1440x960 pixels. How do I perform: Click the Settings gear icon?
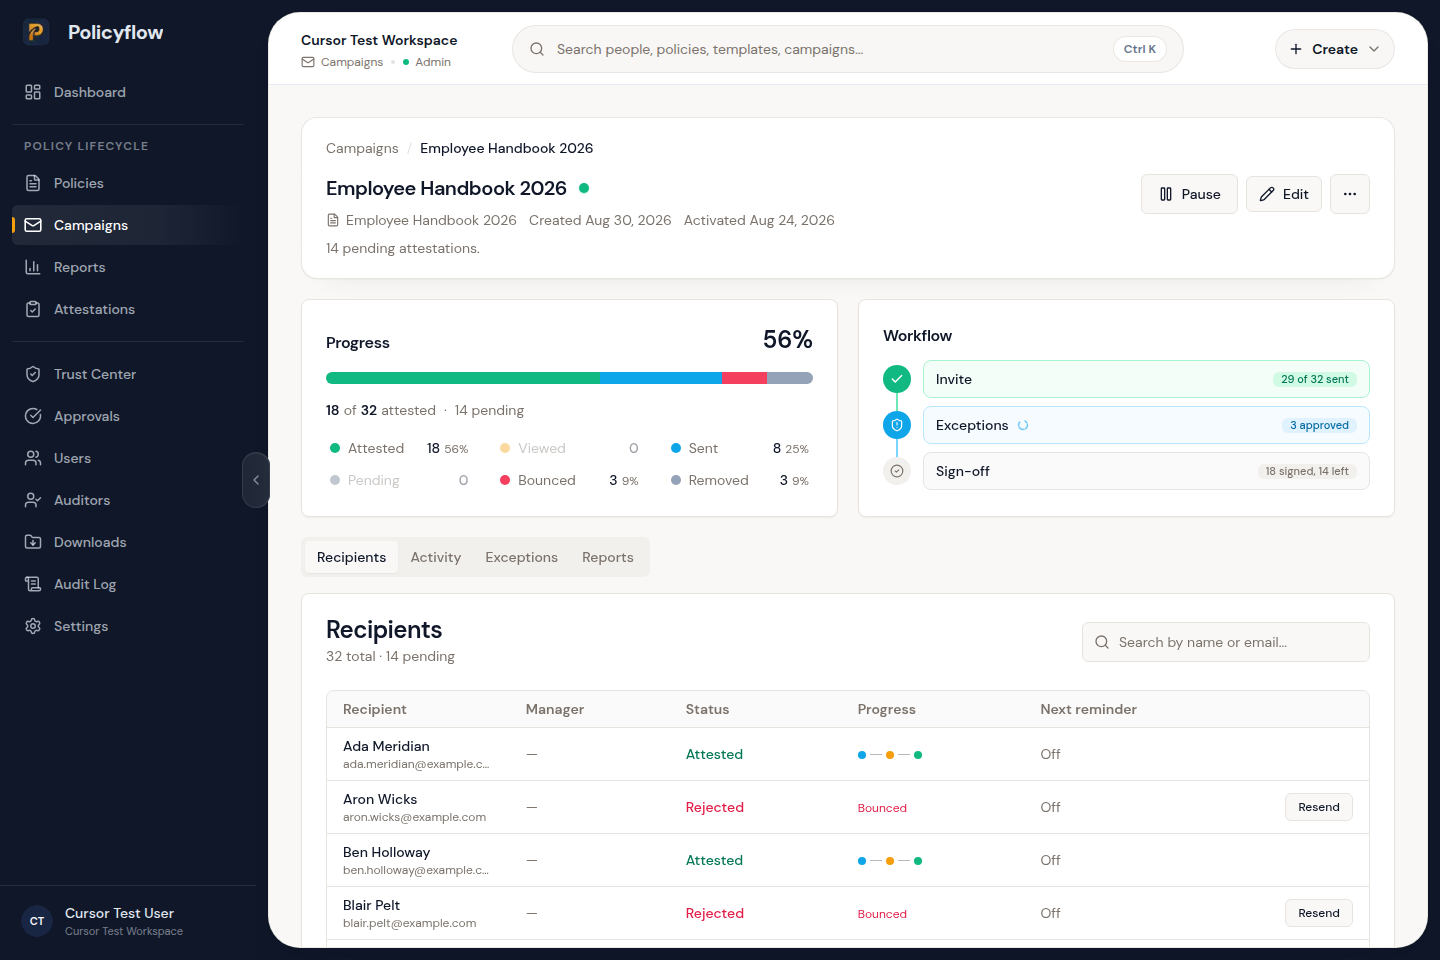coord(33,626)
